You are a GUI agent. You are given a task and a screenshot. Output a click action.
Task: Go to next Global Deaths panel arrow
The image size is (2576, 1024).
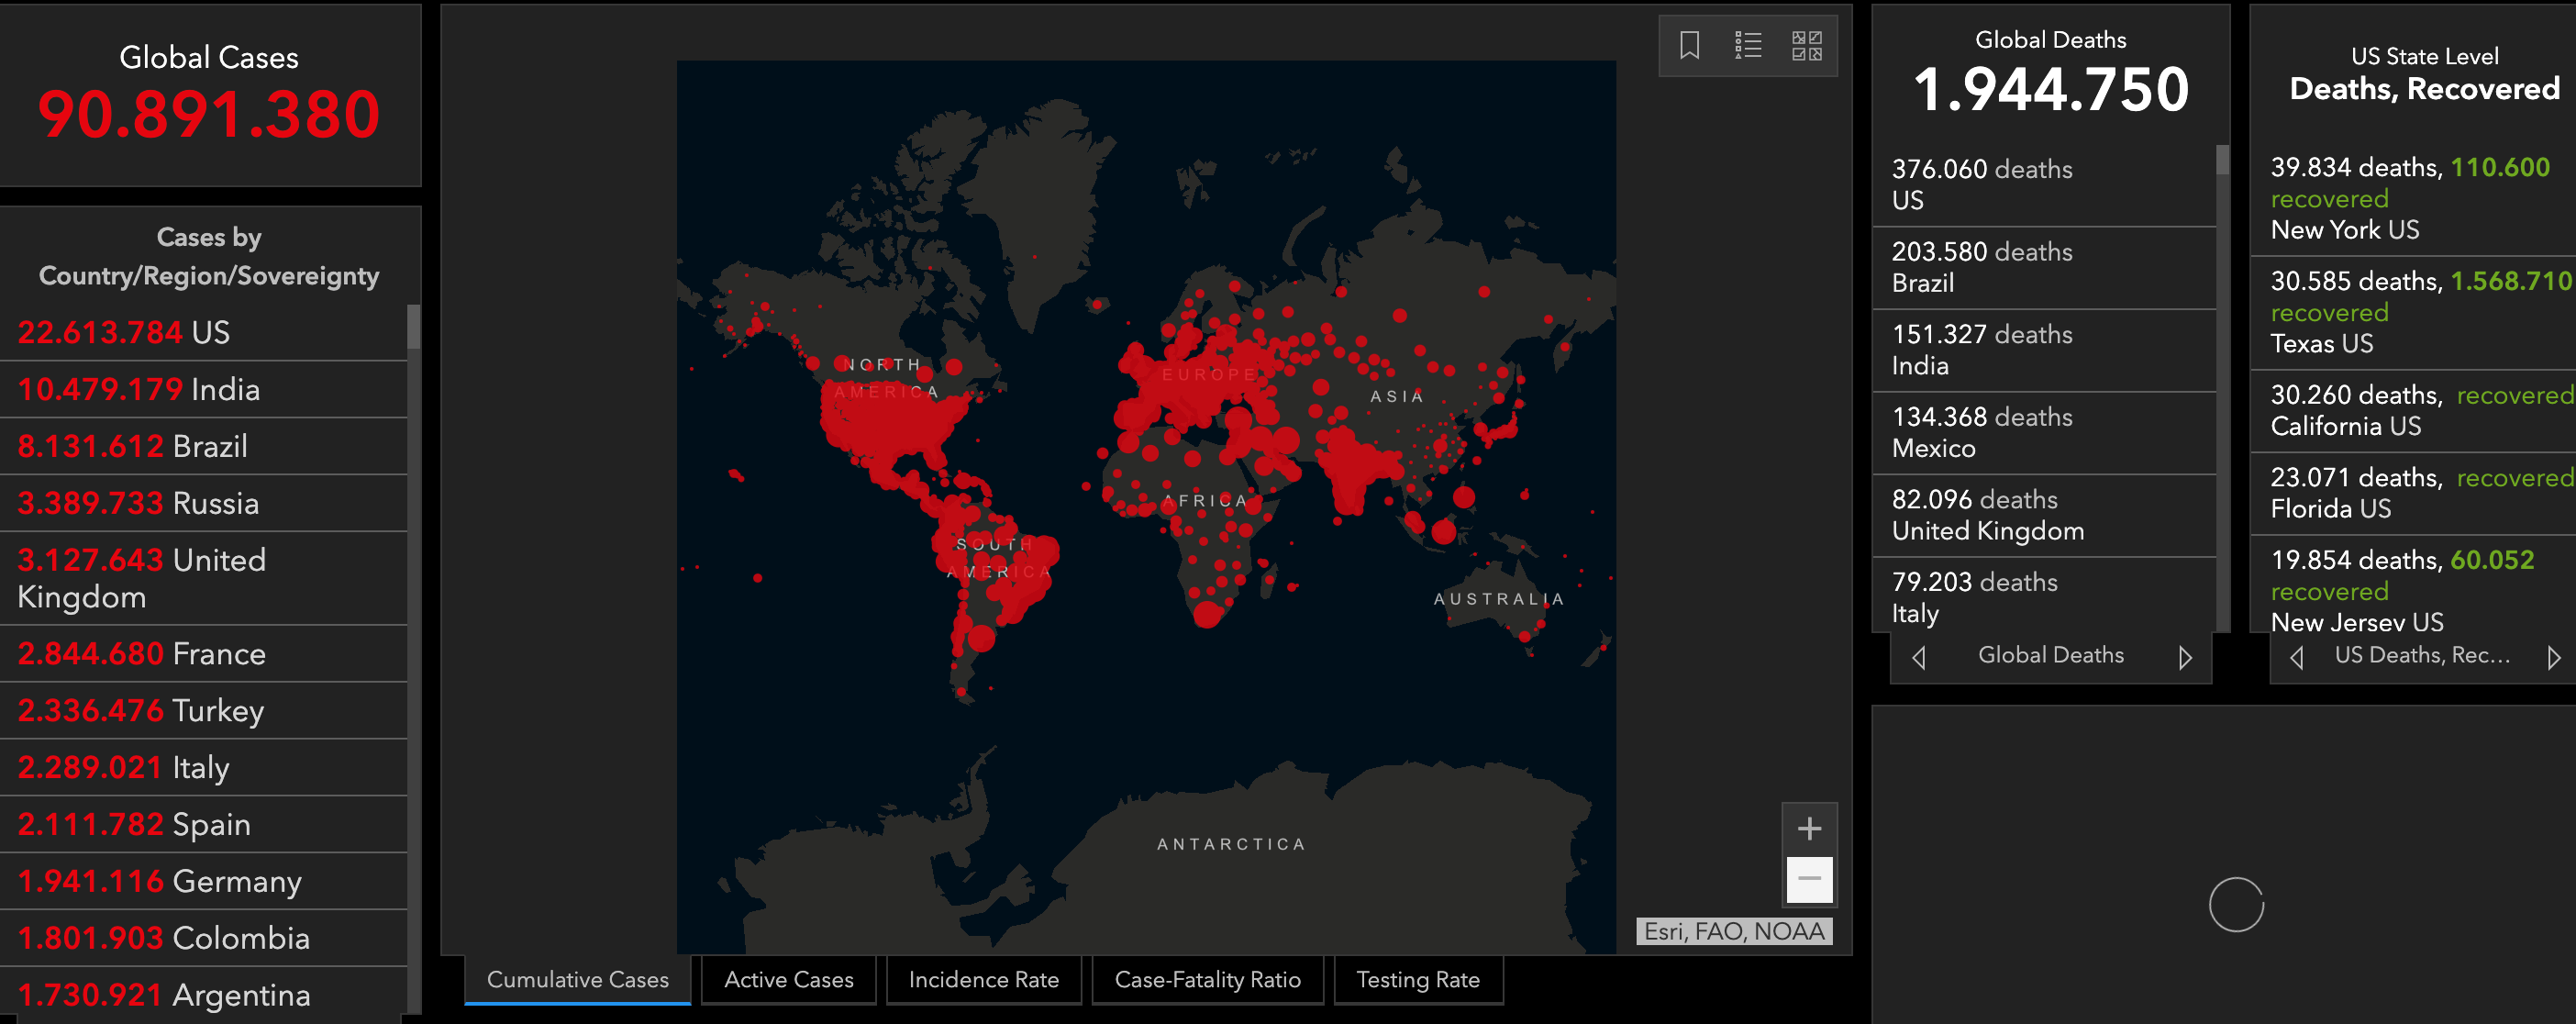coord(2185,657)
